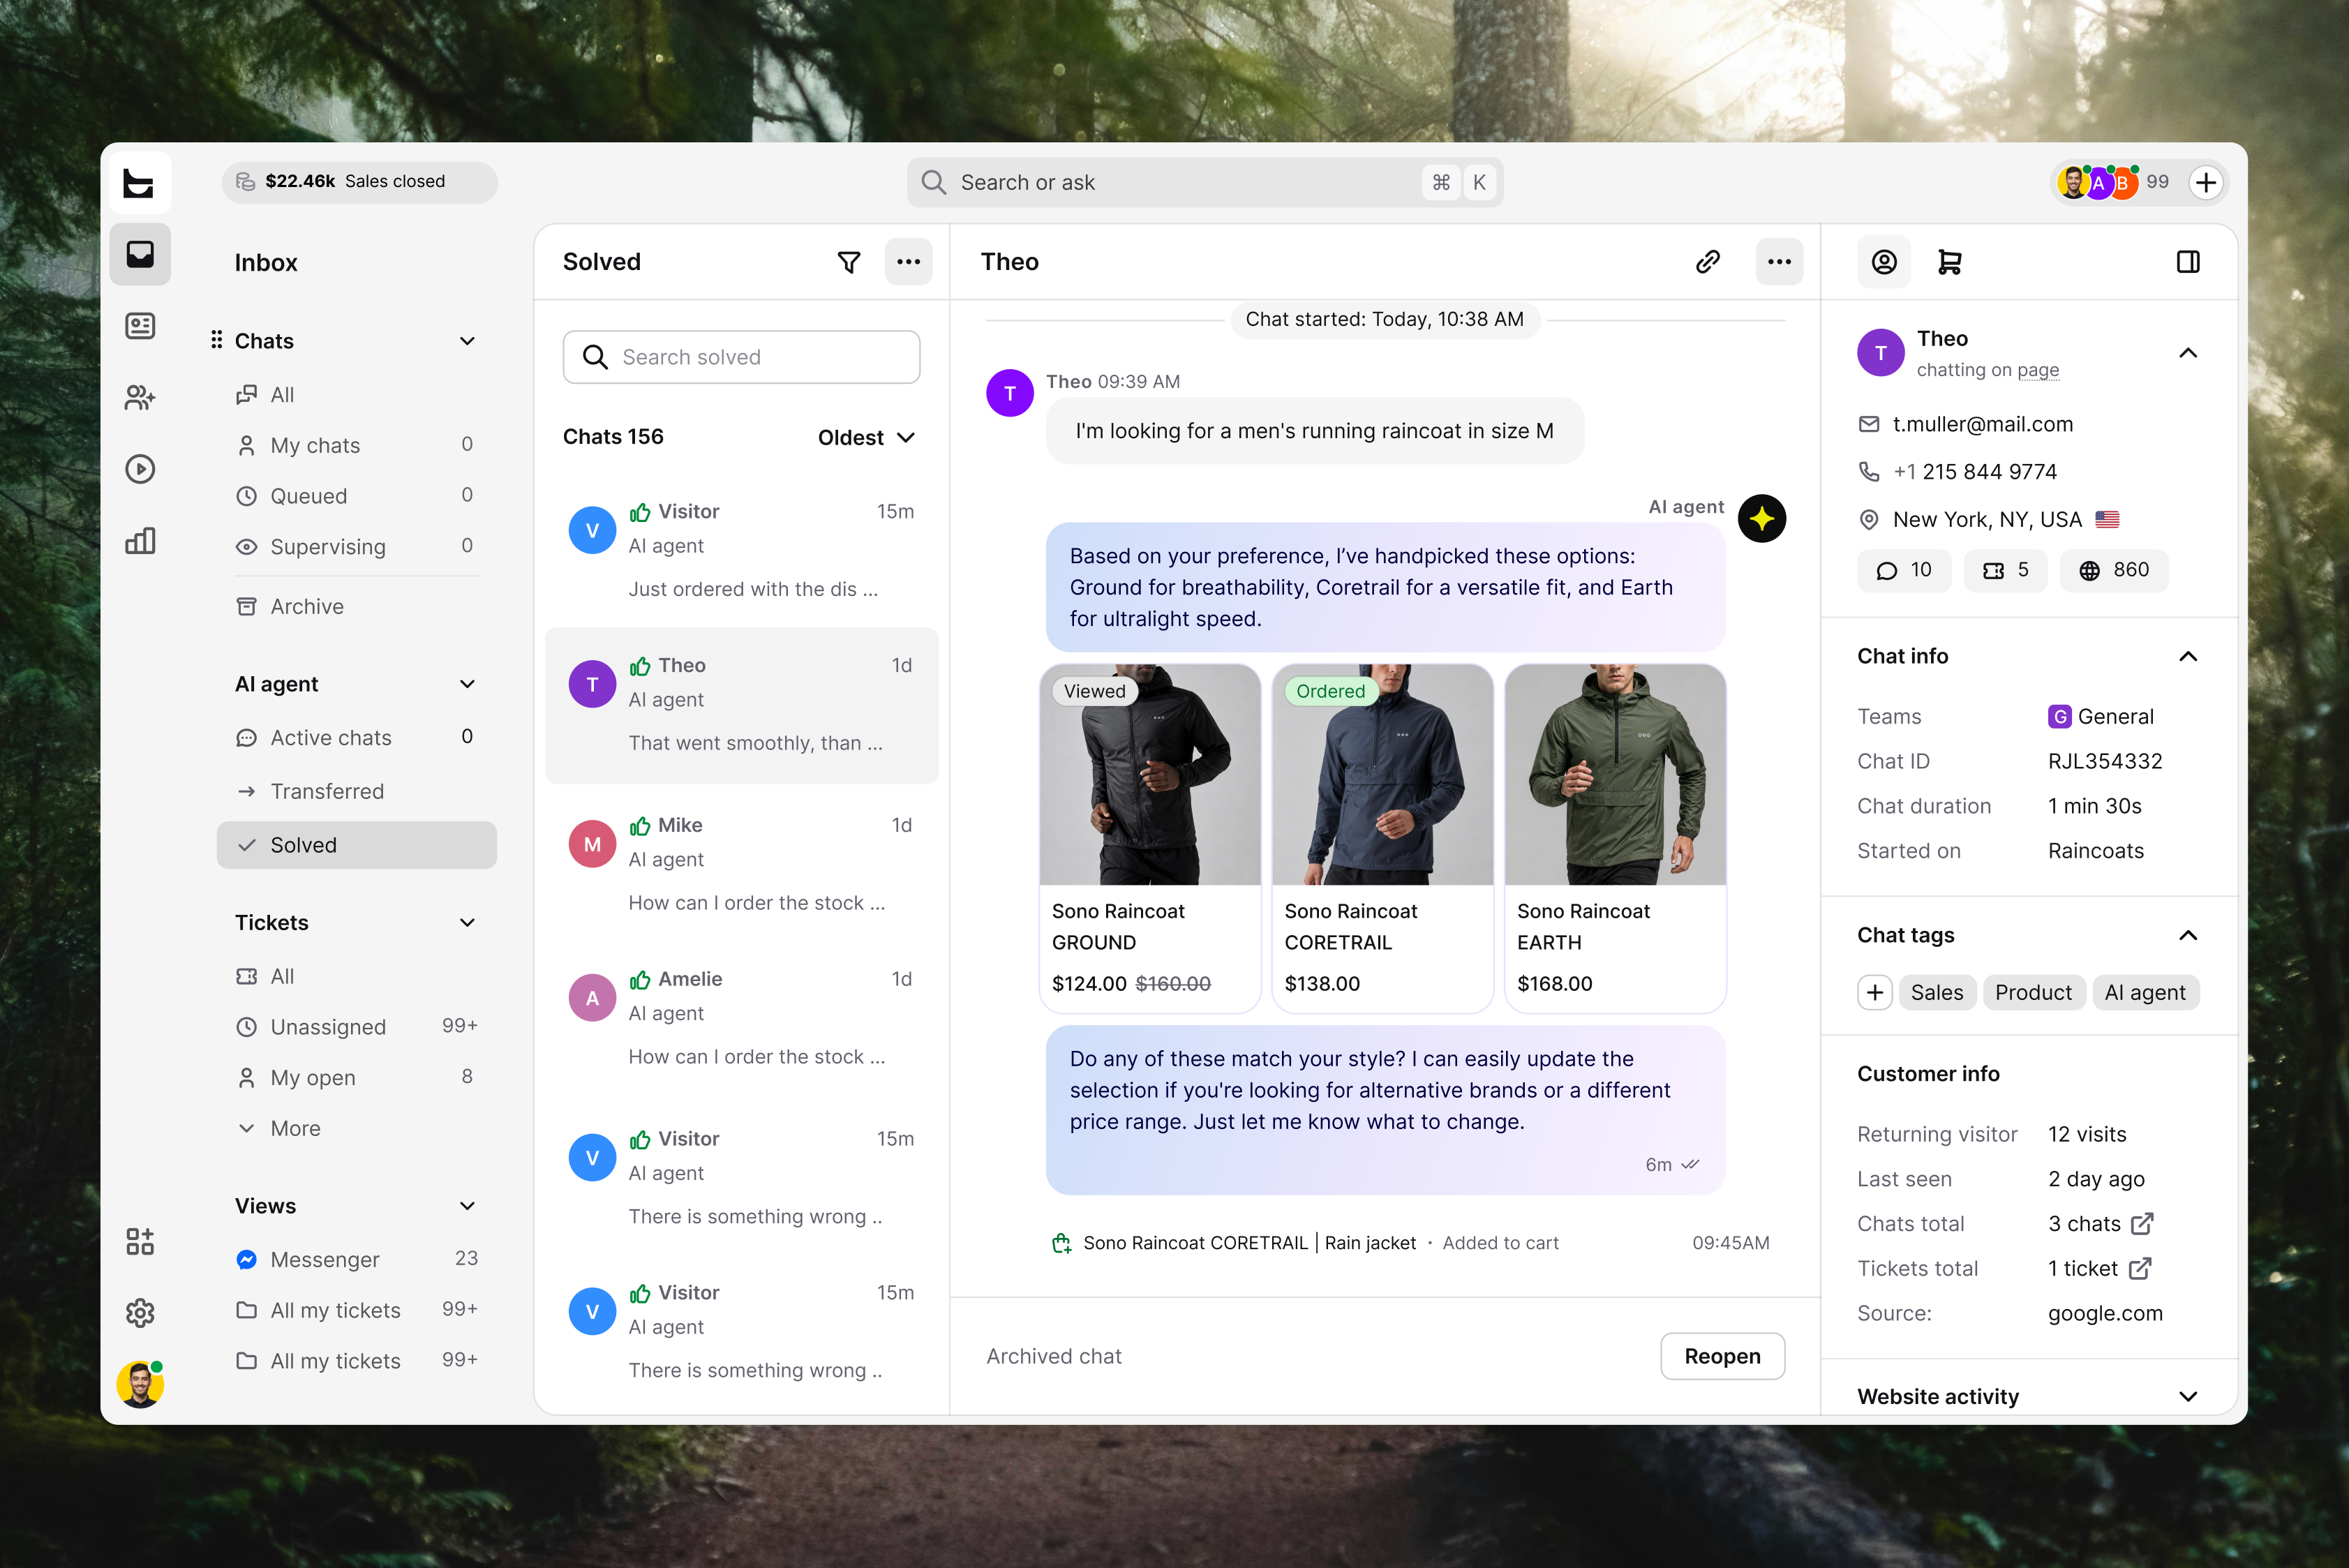The width and height of the screenshot is (2349, 1568).
Task: Collapse the AI agent section
Action: [467, 684]
